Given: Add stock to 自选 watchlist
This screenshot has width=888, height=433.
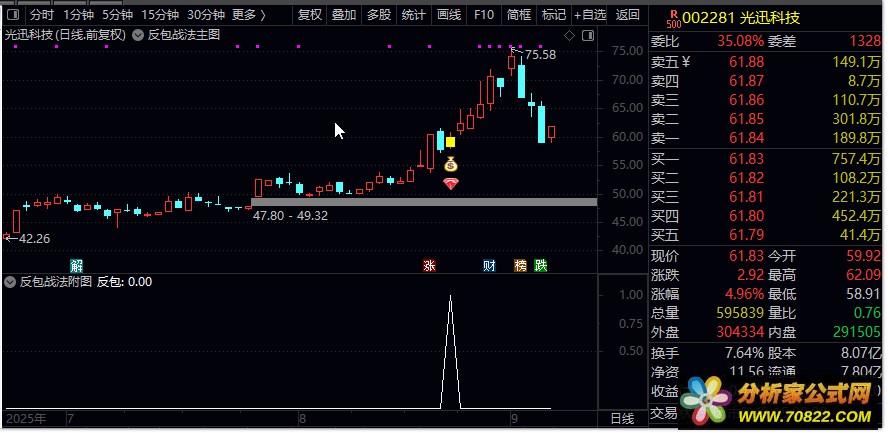Looking at the screenshot, I should click(x=590, y=15).
